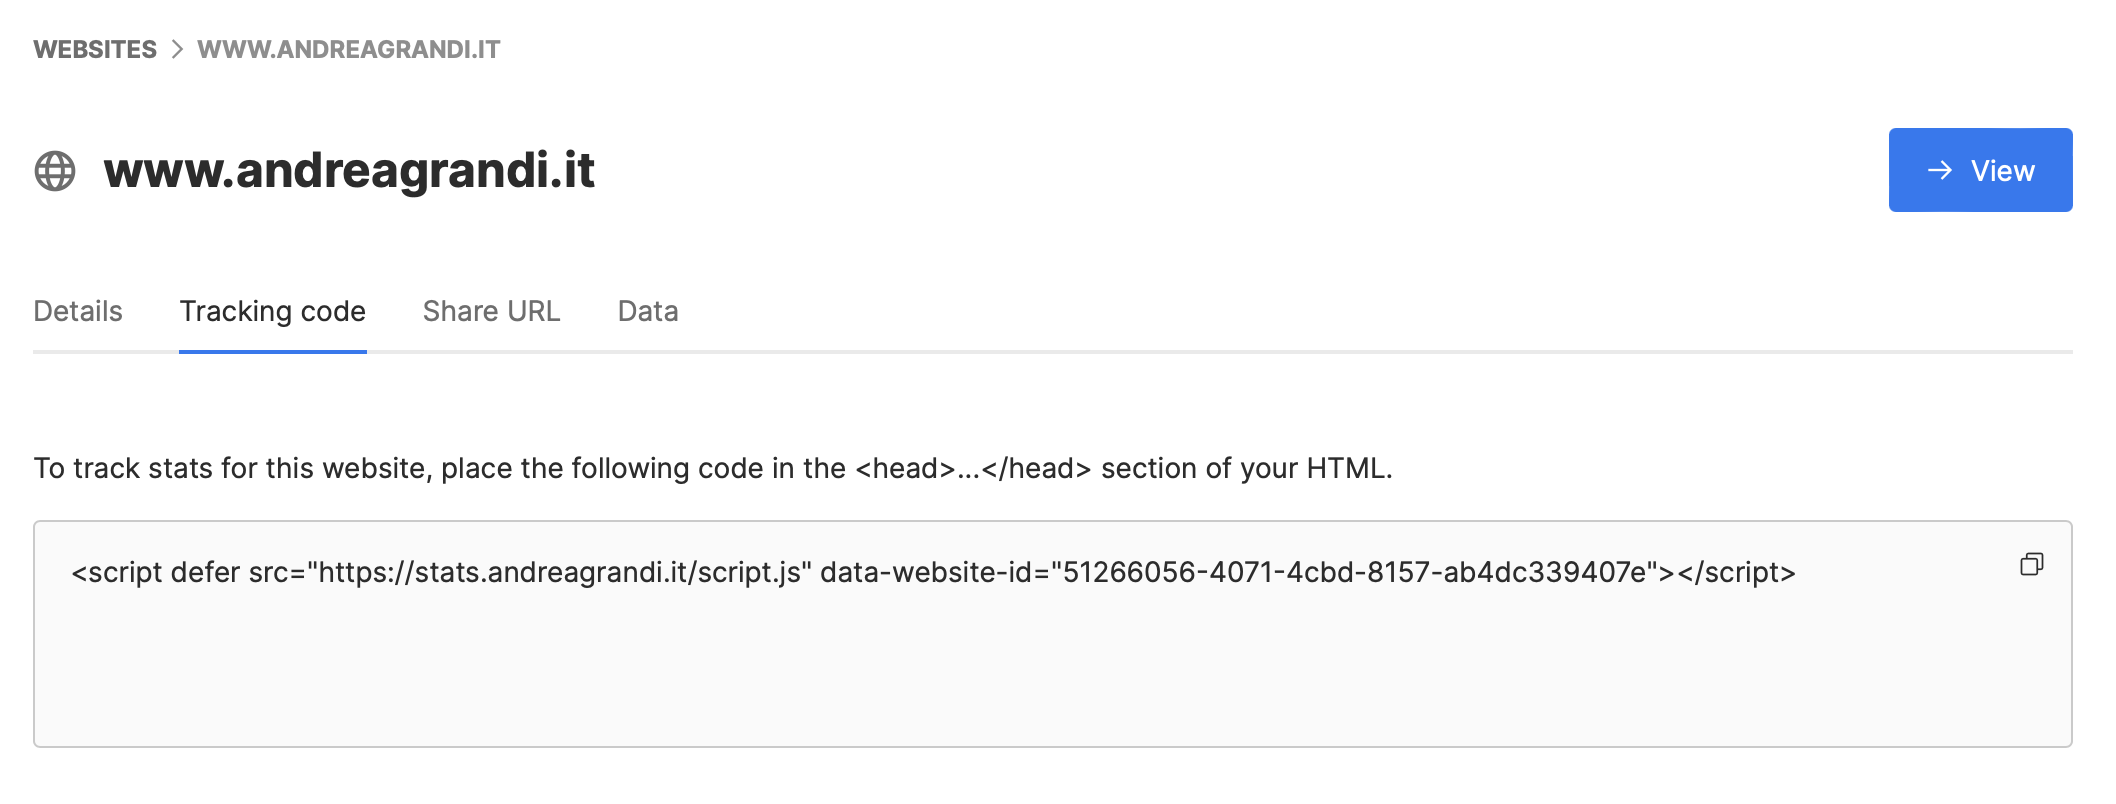Click the tracking instructions paragraph text
Screen dimensions: 2116x804
[713, 468]
